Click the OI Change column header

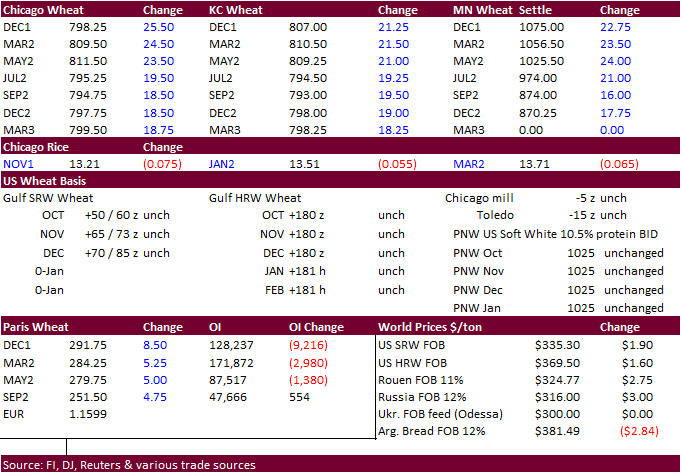tap(316, 327)
